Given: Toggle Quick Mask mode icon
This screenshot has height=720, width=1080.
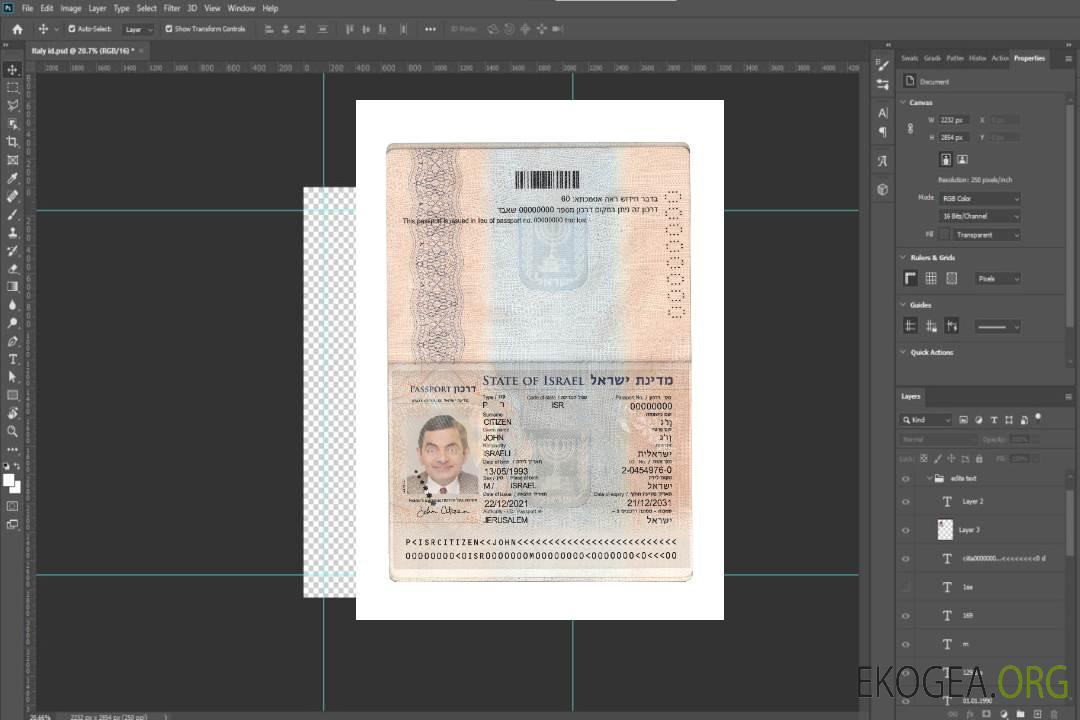Looking at the screenshot, I should pos(12,506).
